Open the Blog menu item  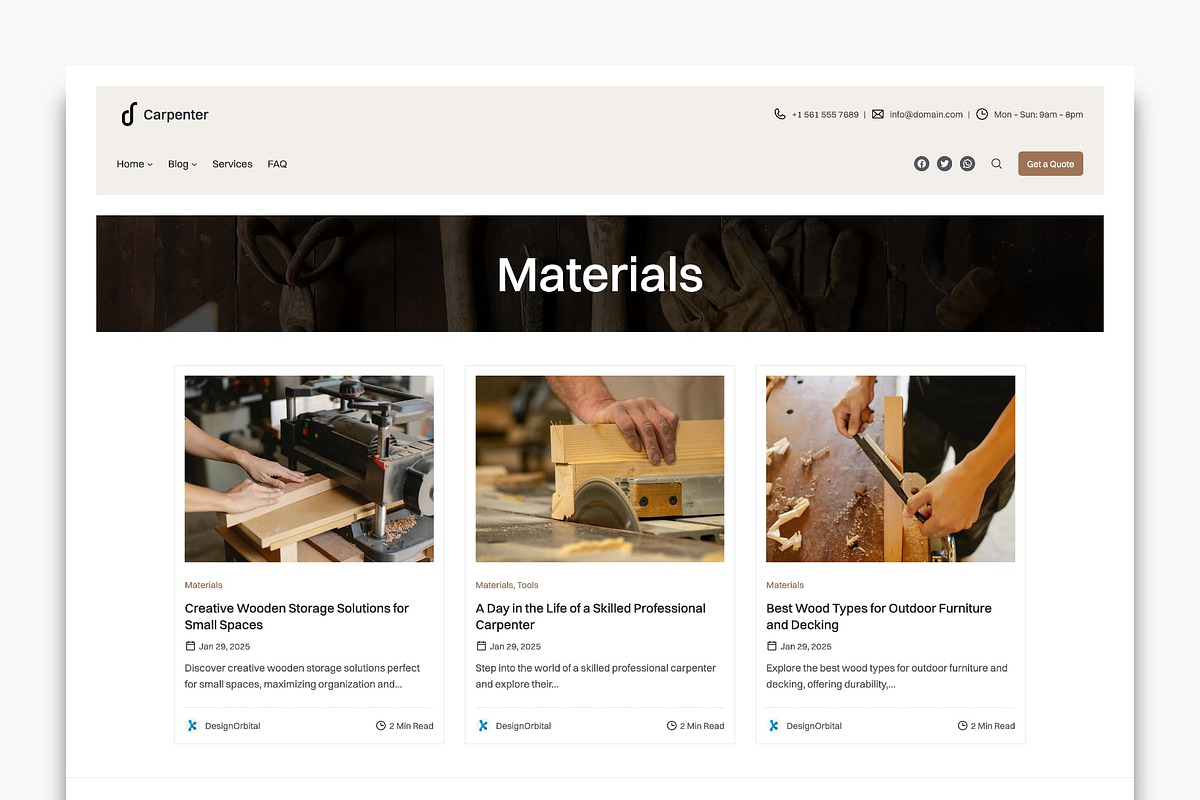click(x=178, y=164)
